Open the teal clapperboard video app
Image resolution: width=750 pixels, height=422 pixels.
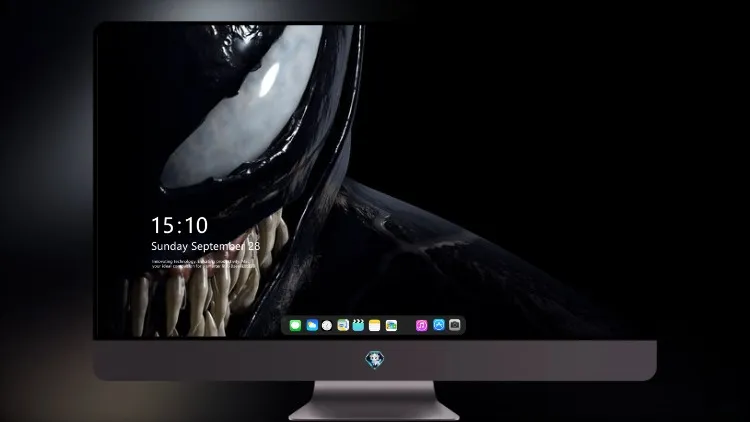tap(358, 325)
